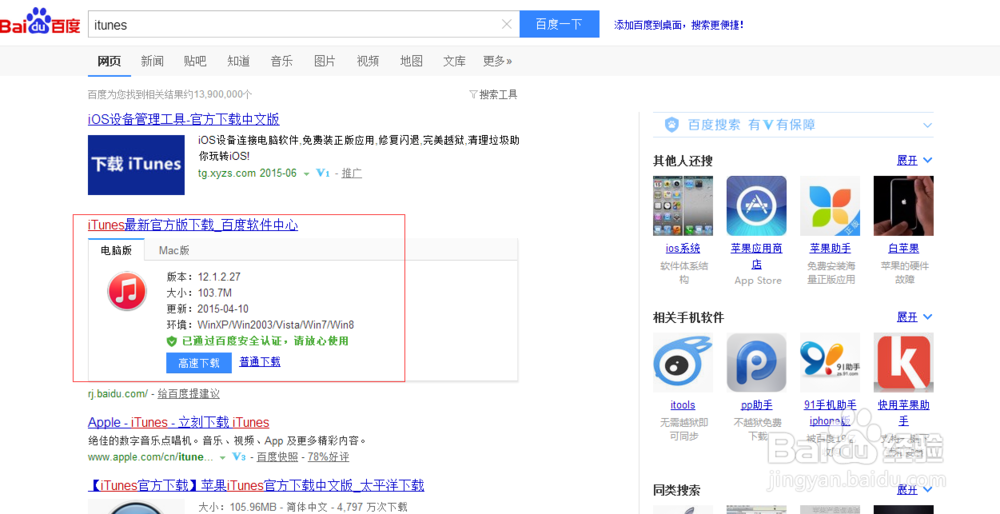Expand the 同类搜索 section

(915, 490)
